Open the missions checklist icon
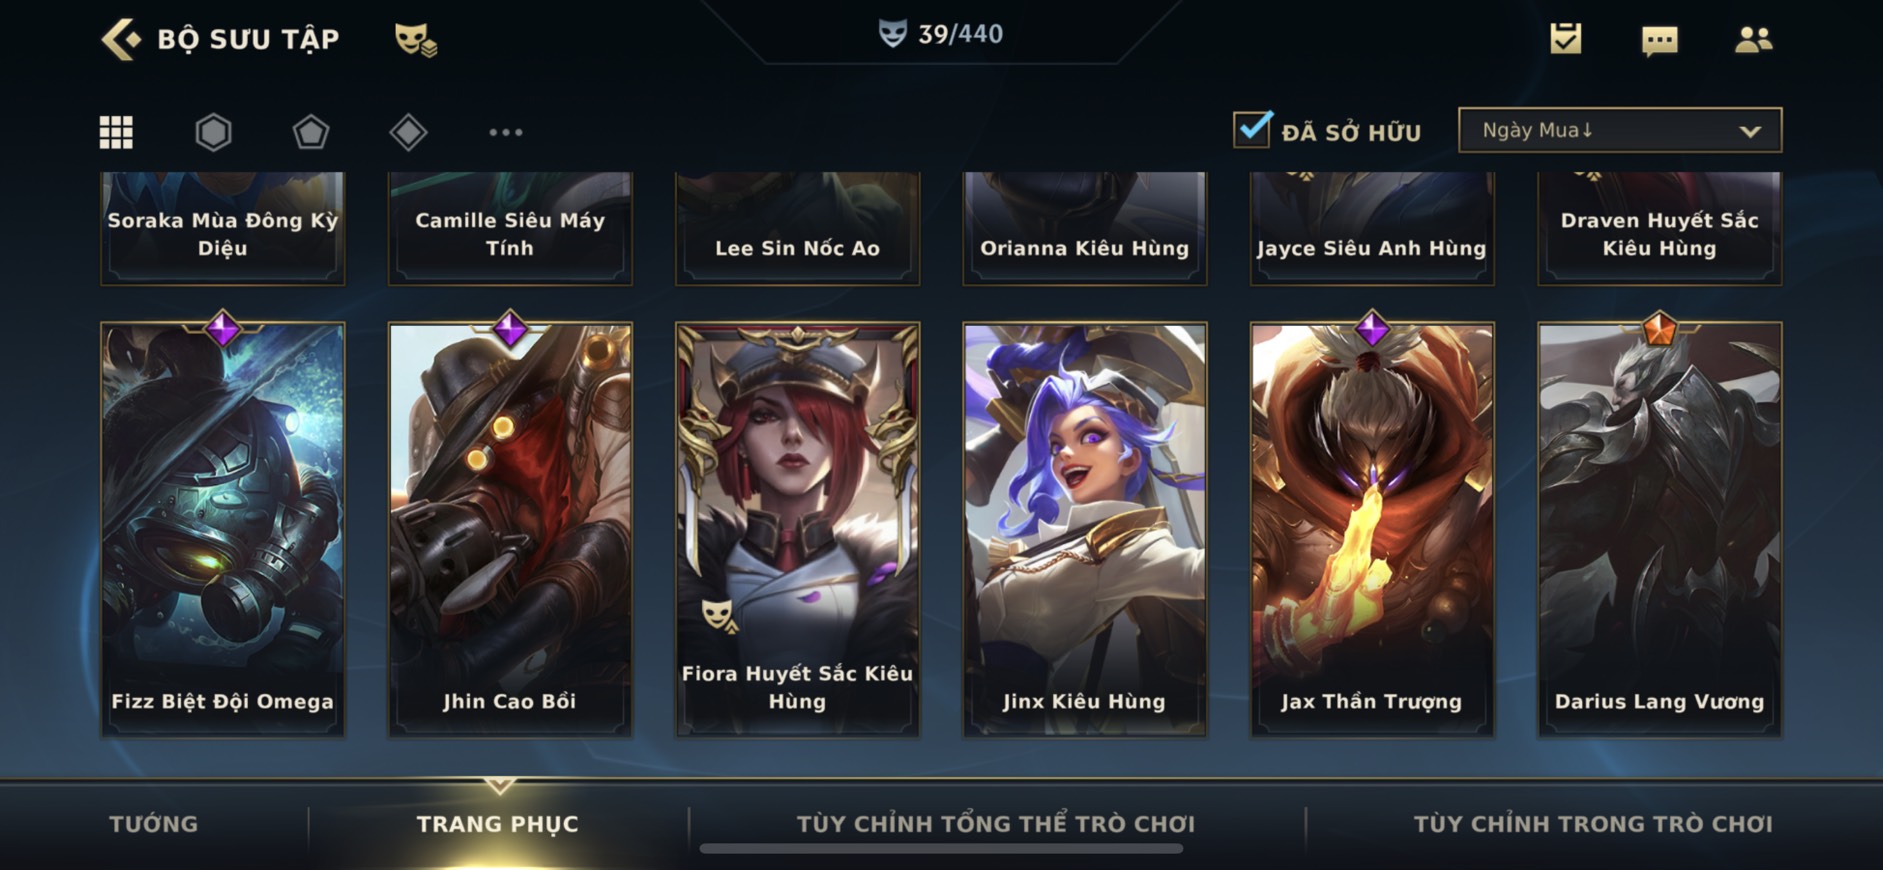Viewport: 1883px width, 870px height. (x=1566, y=39)
